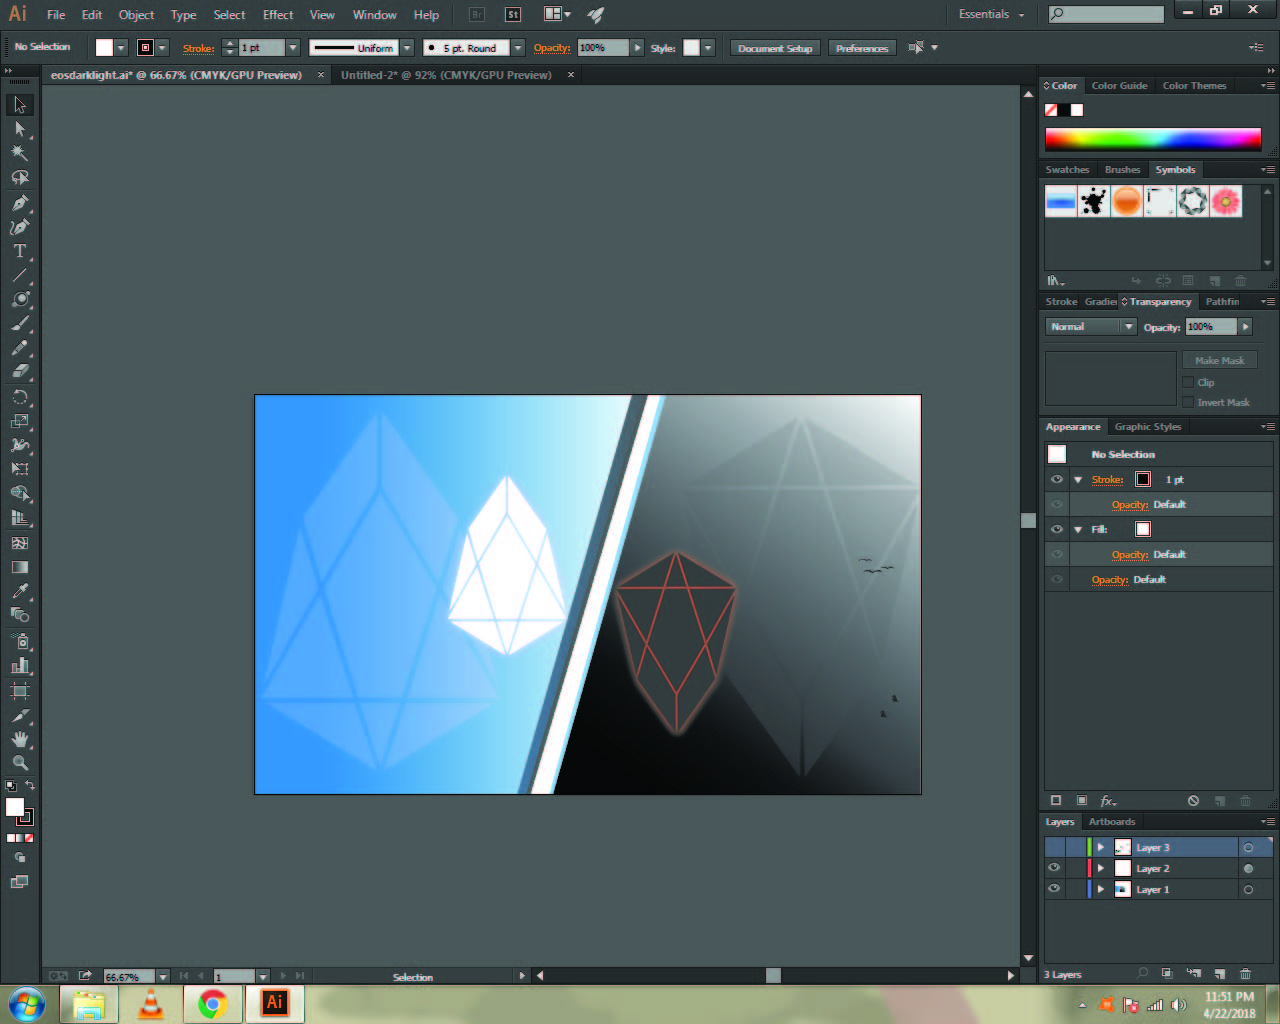Create a new layer in Layers panel

1220,974
